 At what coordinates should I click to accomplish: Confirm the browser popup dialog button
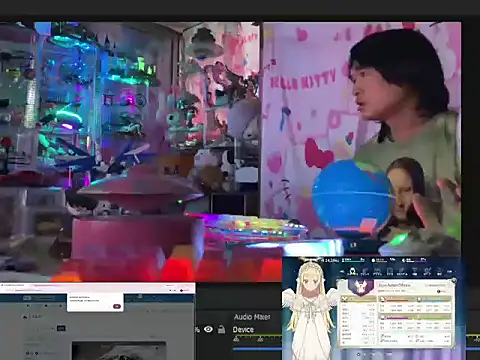117,306
